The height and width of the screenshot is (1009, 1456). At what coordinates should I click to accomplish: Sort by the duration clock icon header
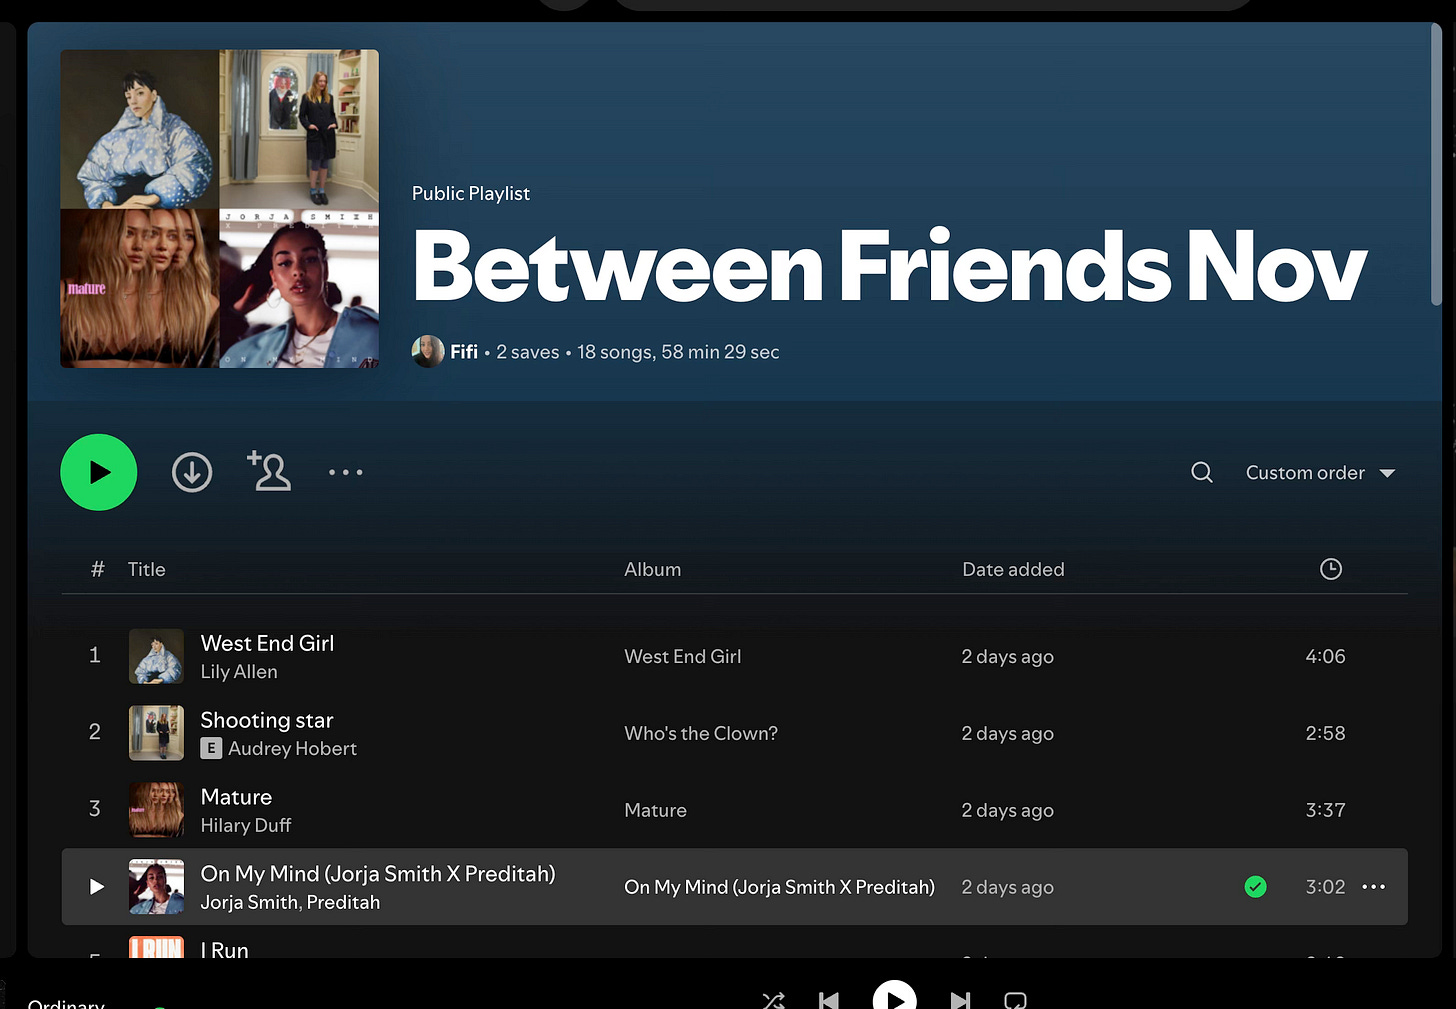(x=1331, y=569)
